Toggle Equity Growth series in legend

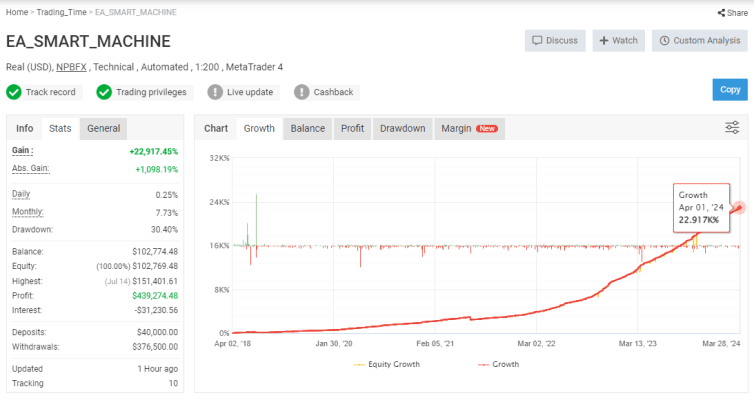(387, 365)
